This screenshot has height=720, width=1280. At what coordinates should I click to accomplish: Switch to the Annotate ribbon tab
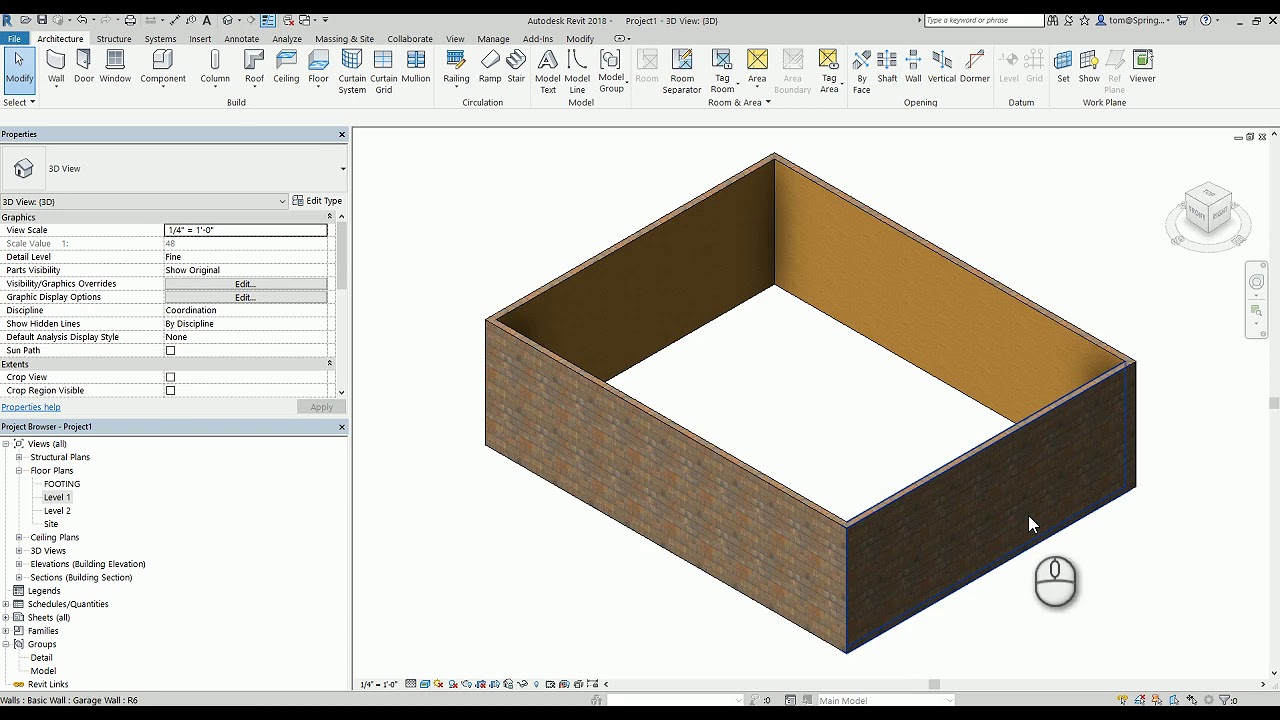click(x=241, y=39)
